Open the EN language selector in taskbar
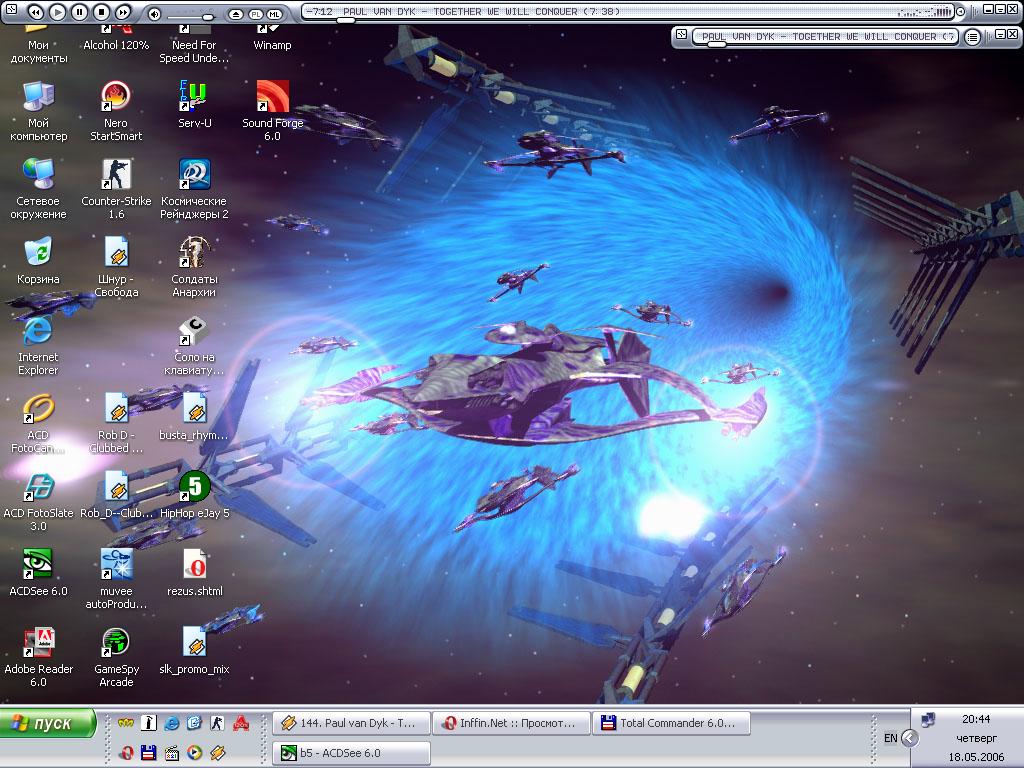 click(x=890, y=738)
